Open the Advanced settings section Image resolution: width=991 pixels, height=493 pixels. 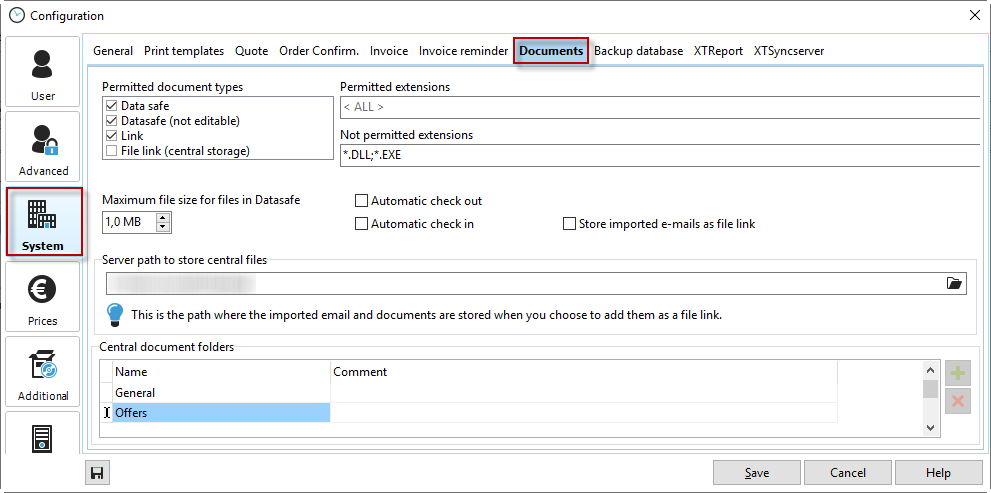43,146
